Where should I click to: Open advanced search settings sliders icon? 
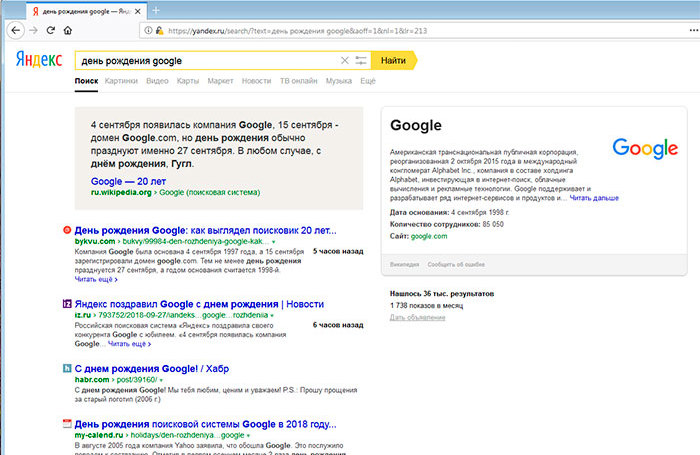click(361, 60)
